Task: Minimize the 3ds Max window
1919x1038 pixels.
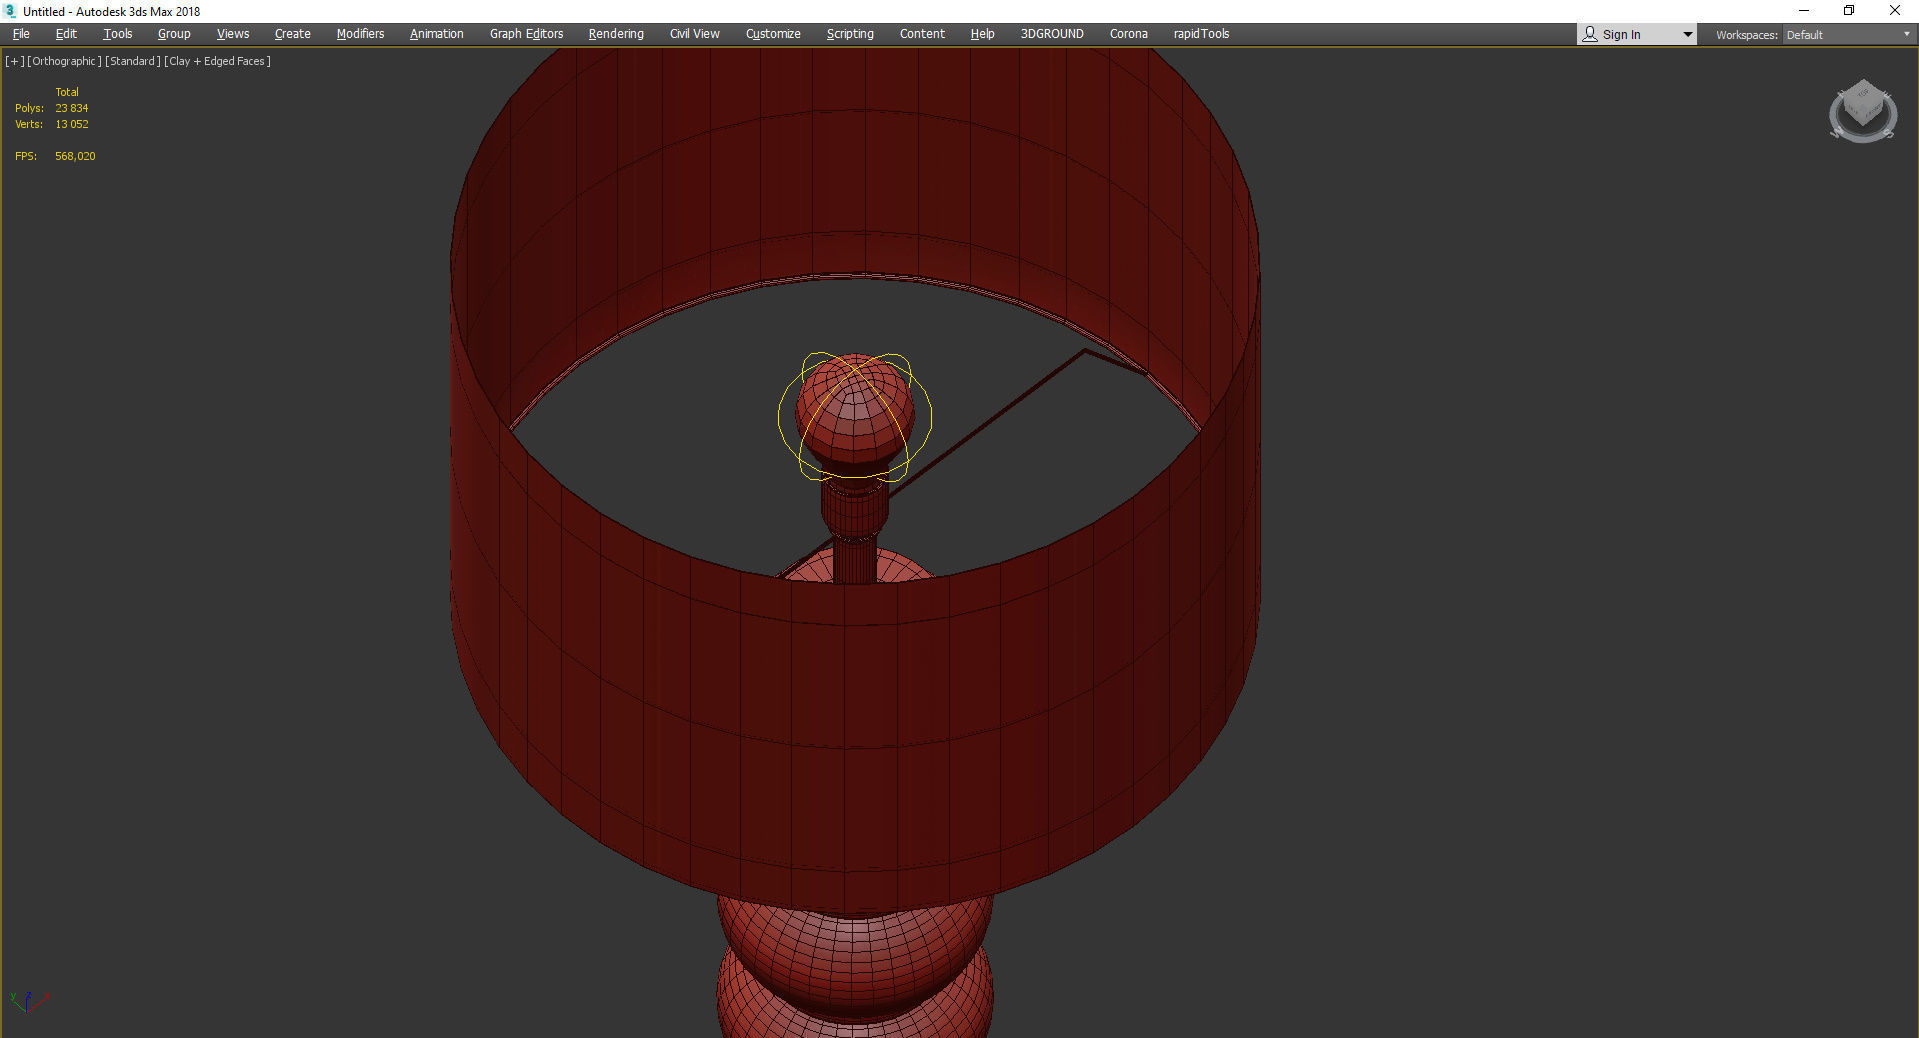Action: [x=1804, y=11]
